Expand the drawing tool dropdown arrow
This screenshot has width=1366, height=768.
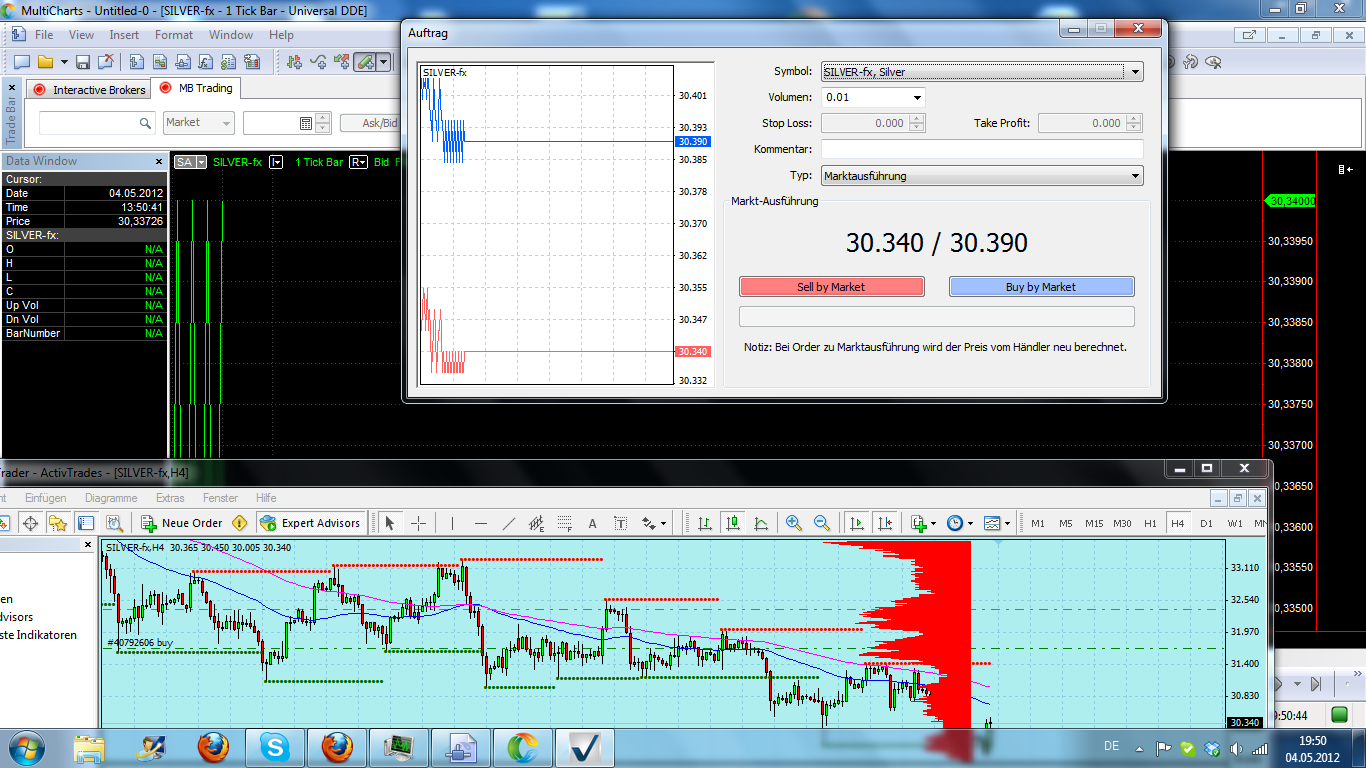coord(383,62)
